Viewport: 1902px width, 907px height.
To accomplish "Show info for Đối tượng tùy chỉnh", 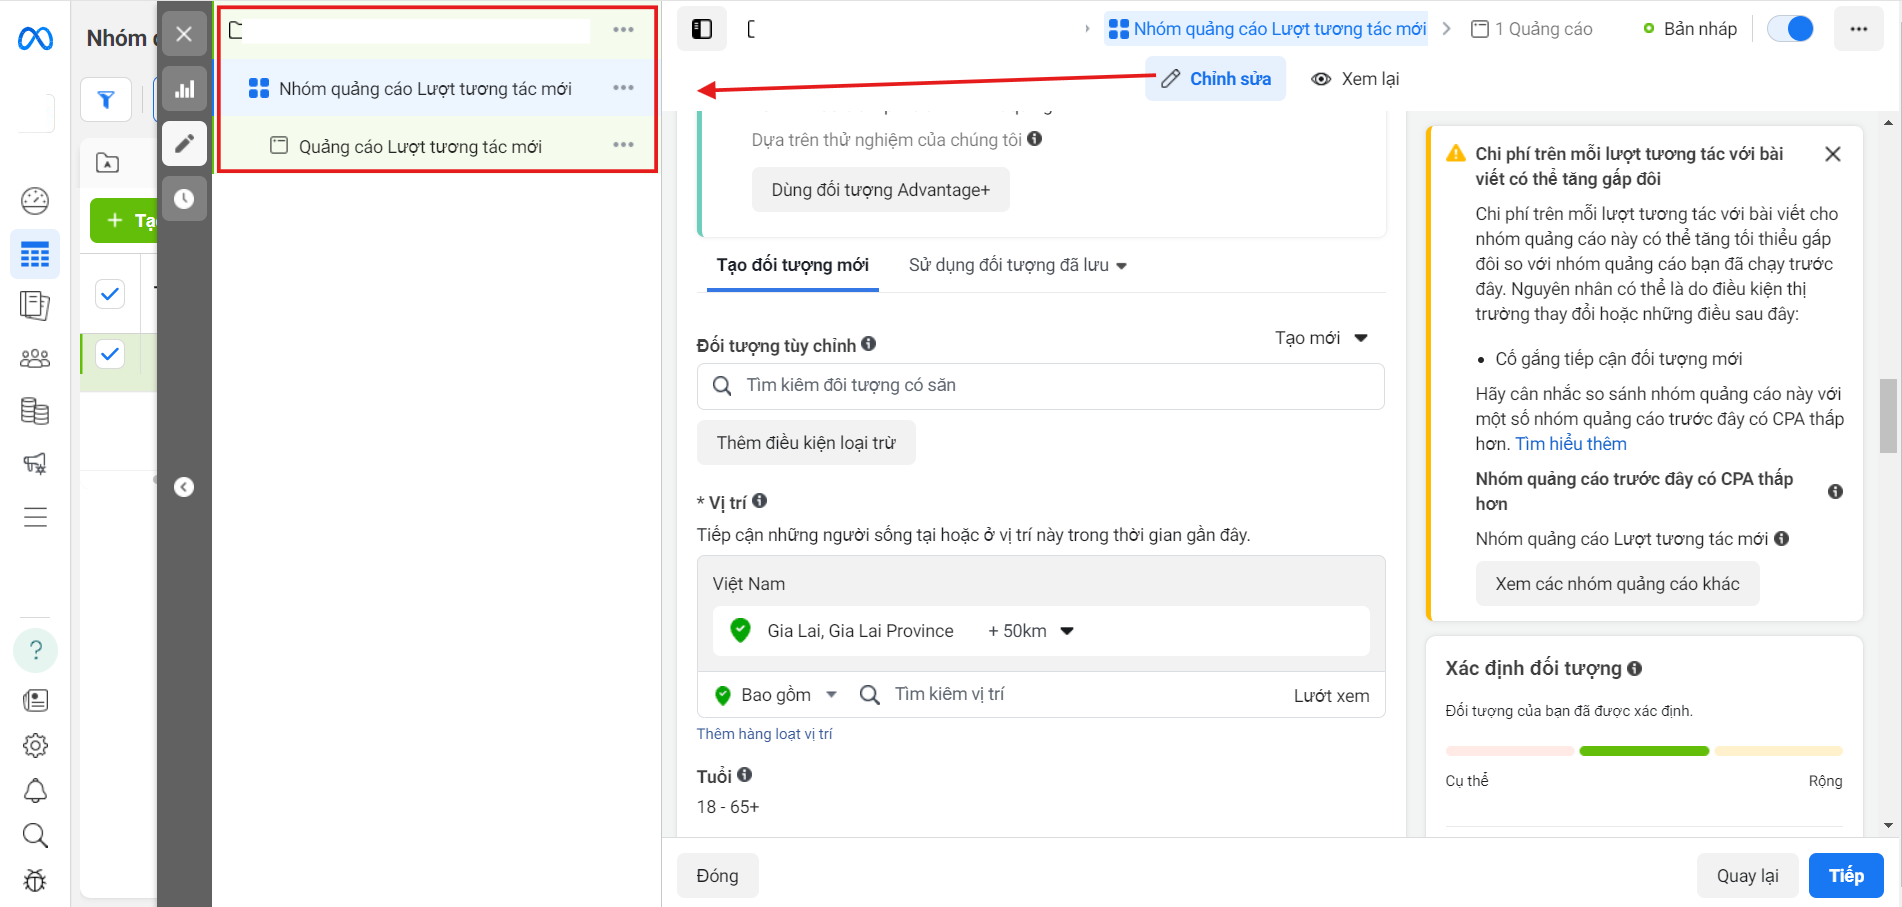I will (868, 344).
